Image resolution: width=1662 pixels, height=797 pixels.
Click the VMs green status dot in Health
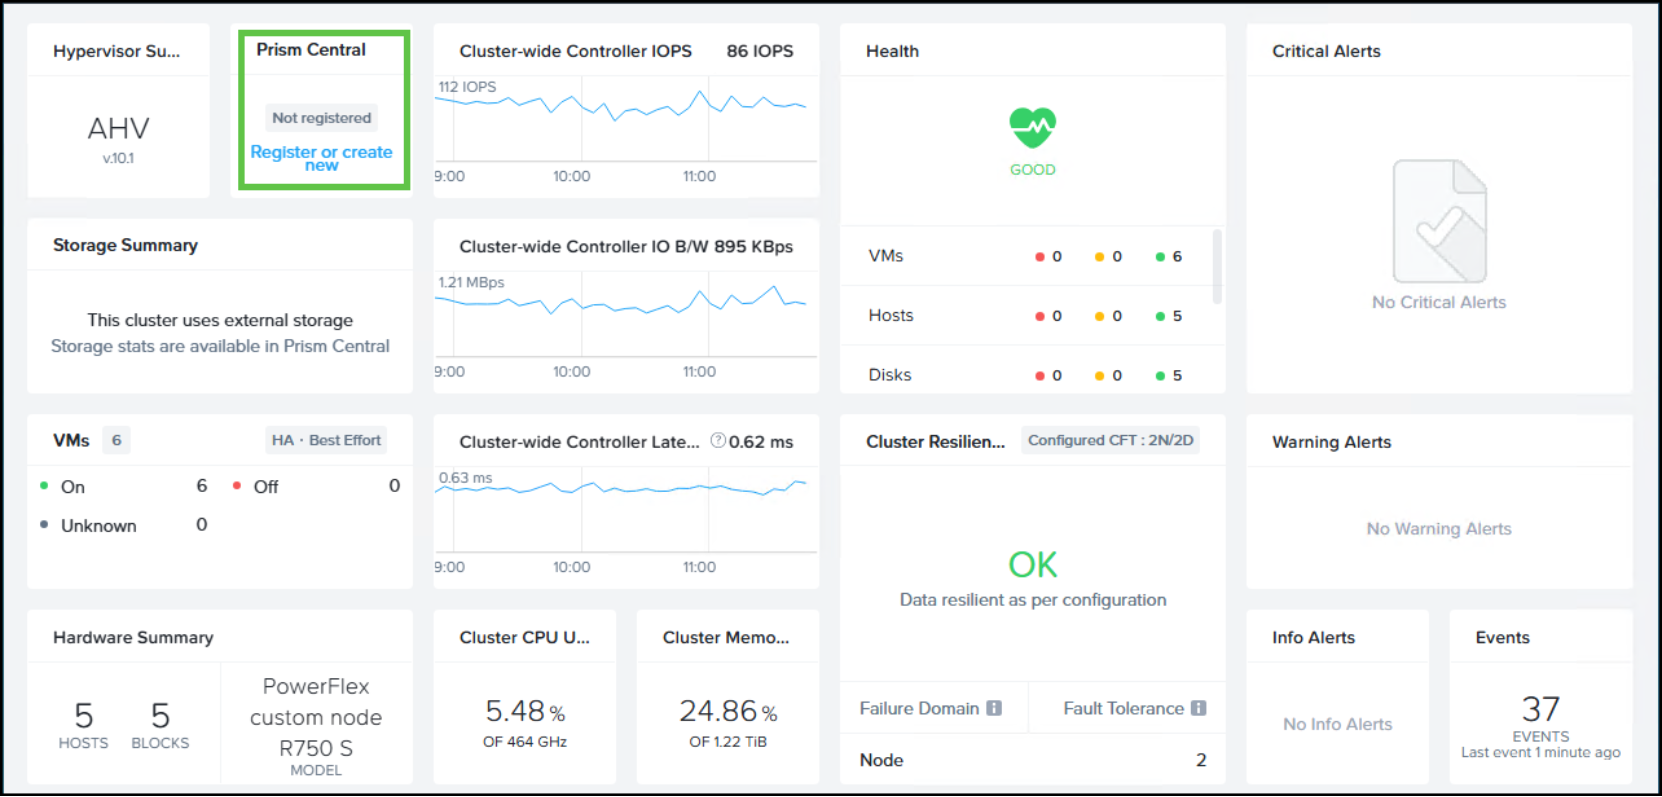1160,257
